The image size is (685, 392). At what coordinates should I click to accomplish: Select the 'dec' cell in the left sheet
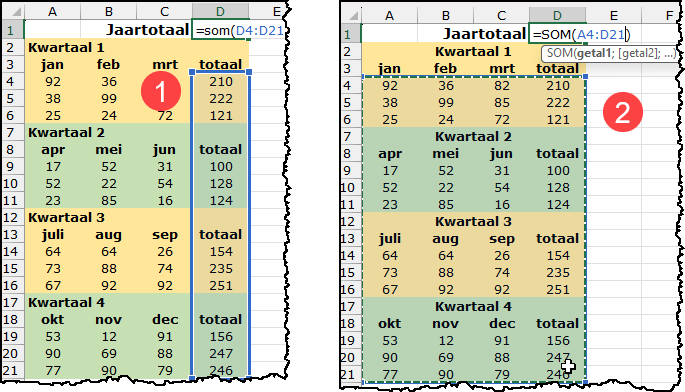(x=164, y=319)
